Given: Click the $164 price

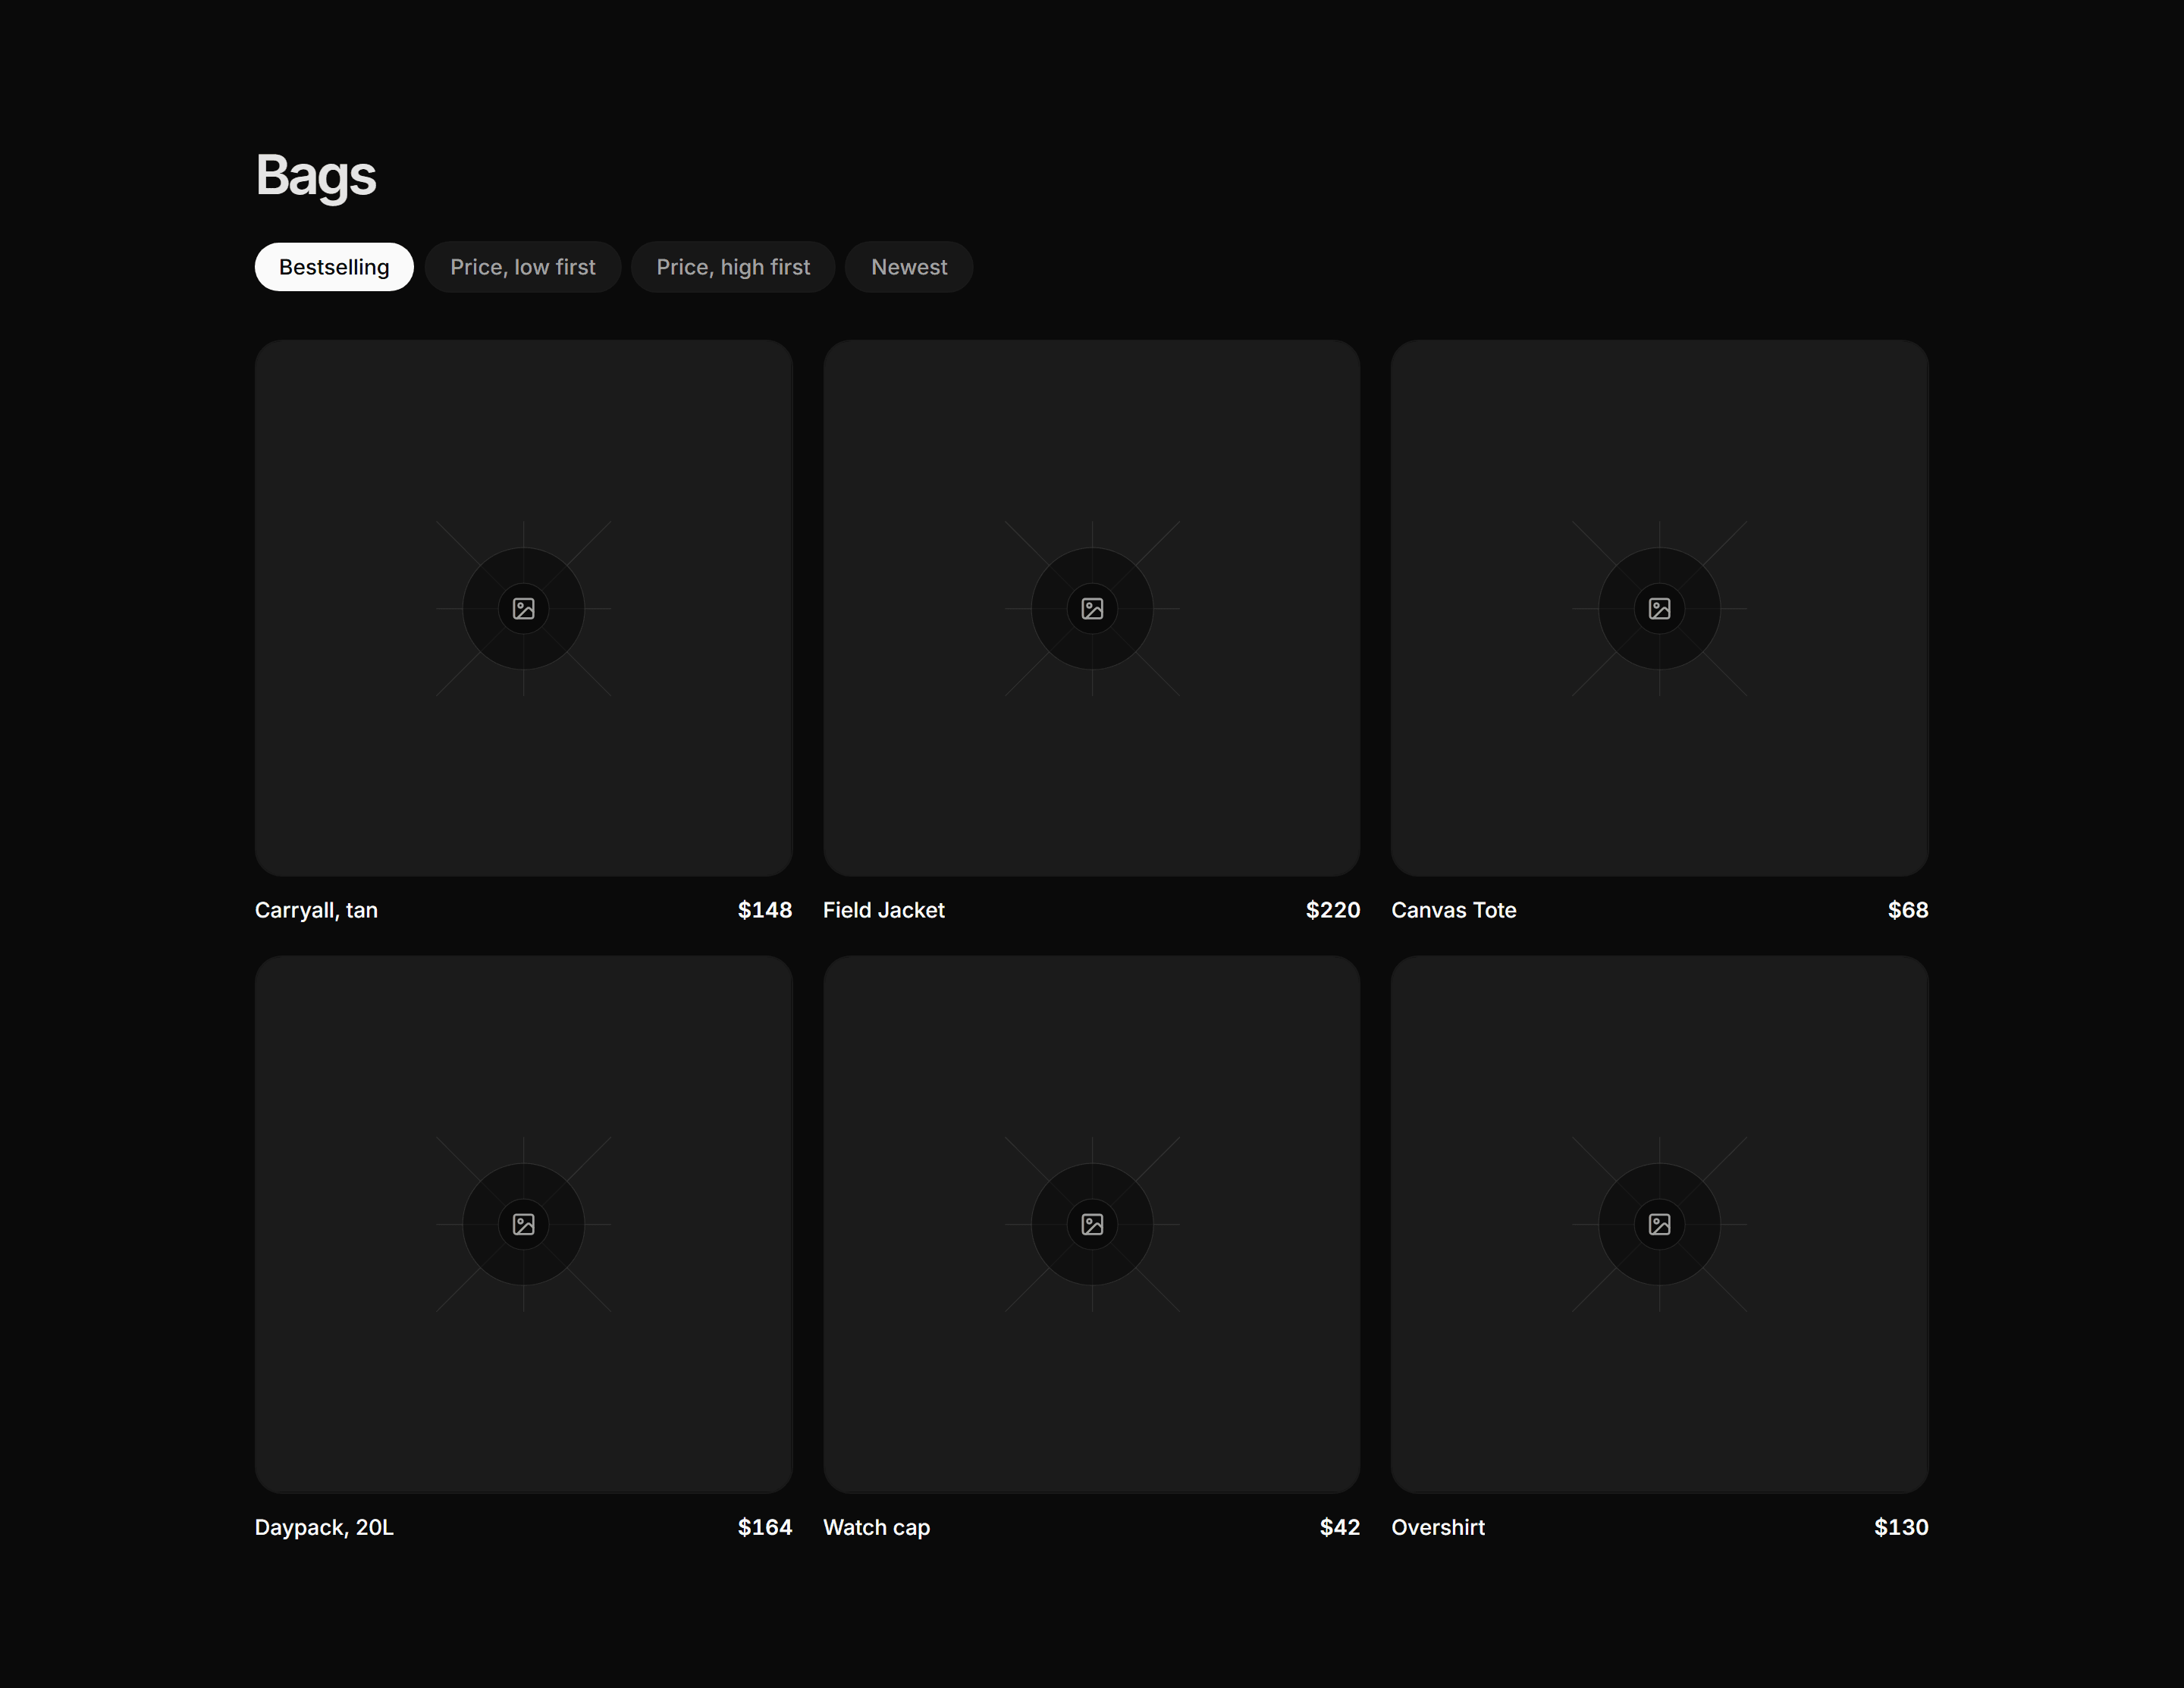Looking at the screenshot, I should click(765, 1527).
